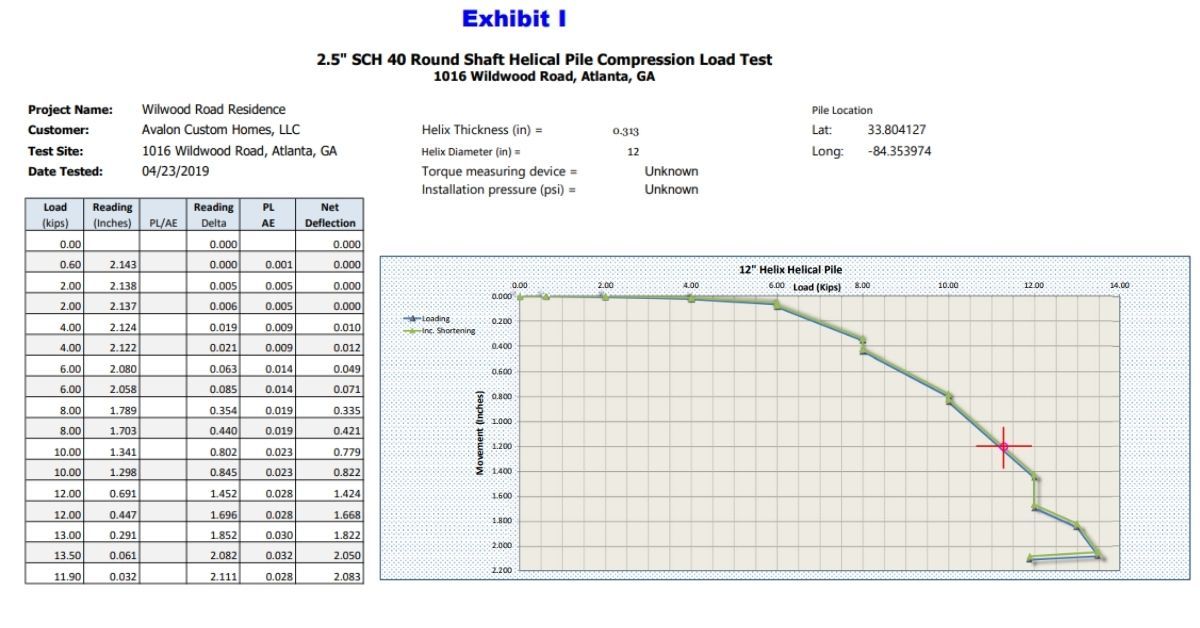Select the helix thickness value 0.313

[x=626, y=131]
